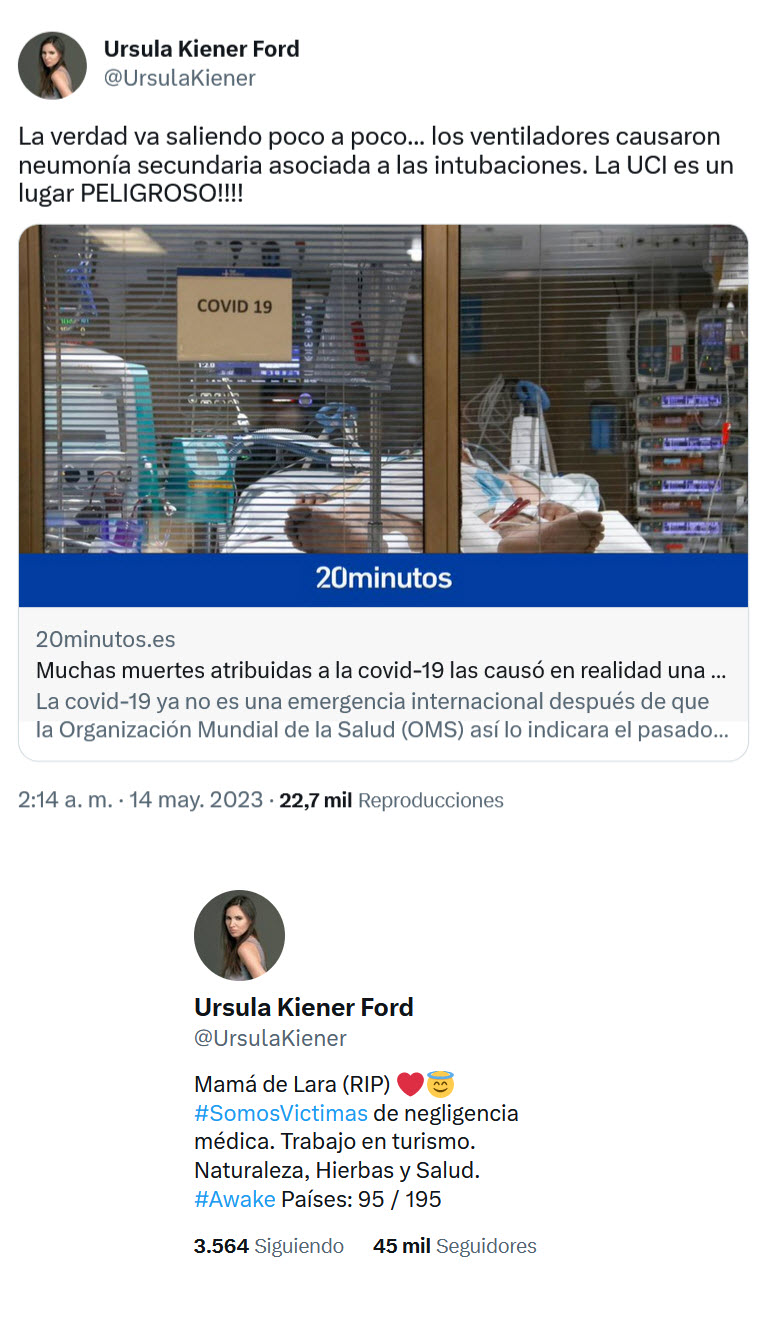
Task: Open the large round profile photo
Action: pyautogui.click(x=239, y=935)
